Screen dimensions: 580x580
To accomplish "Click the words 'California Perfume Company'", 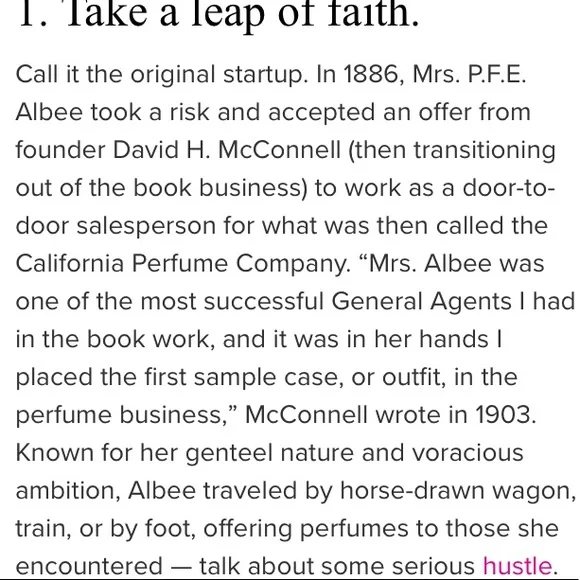I will tap(182, 264).
